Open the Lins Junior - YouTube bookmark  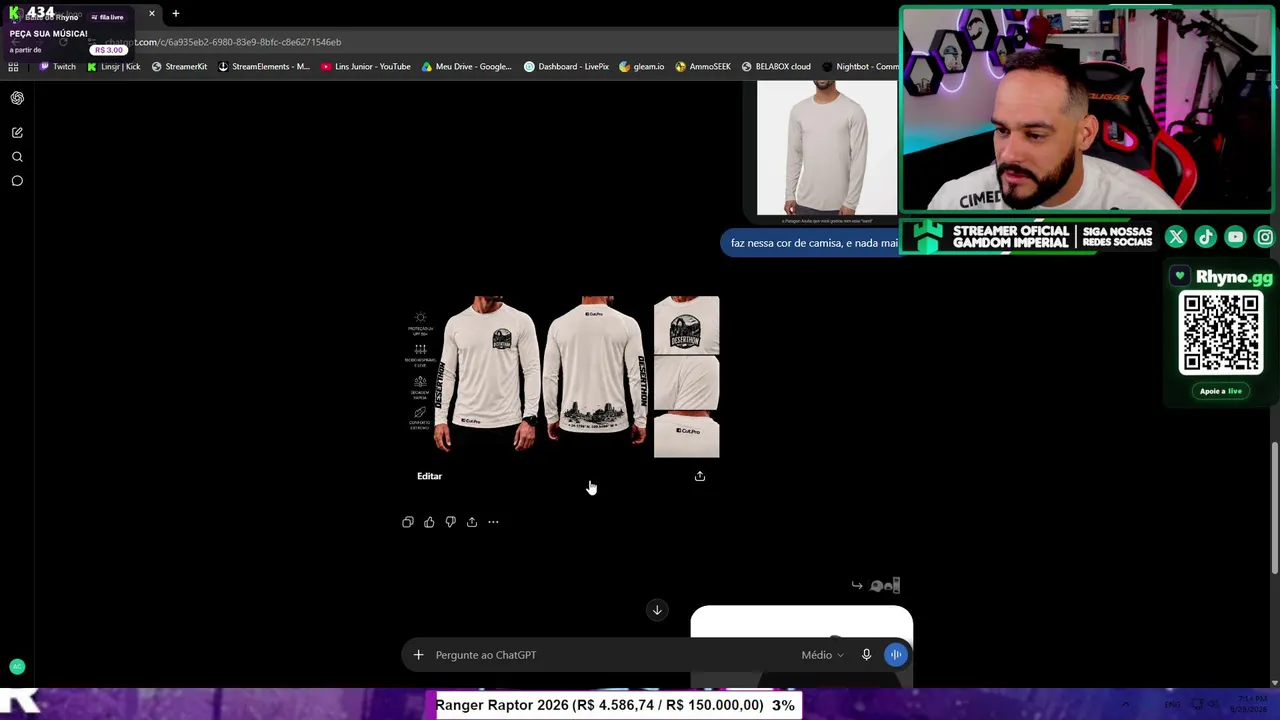(366, 67)
